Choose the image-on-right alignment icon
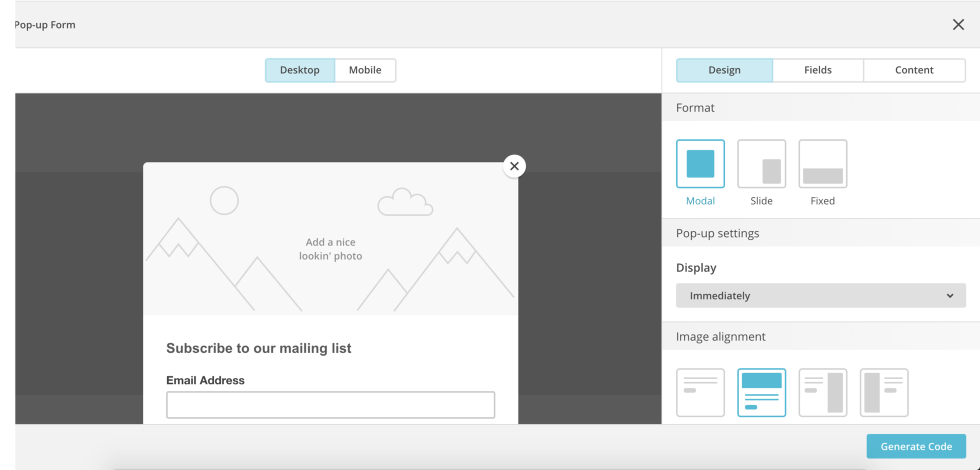980x470 pixels. (x=822, y=392)
